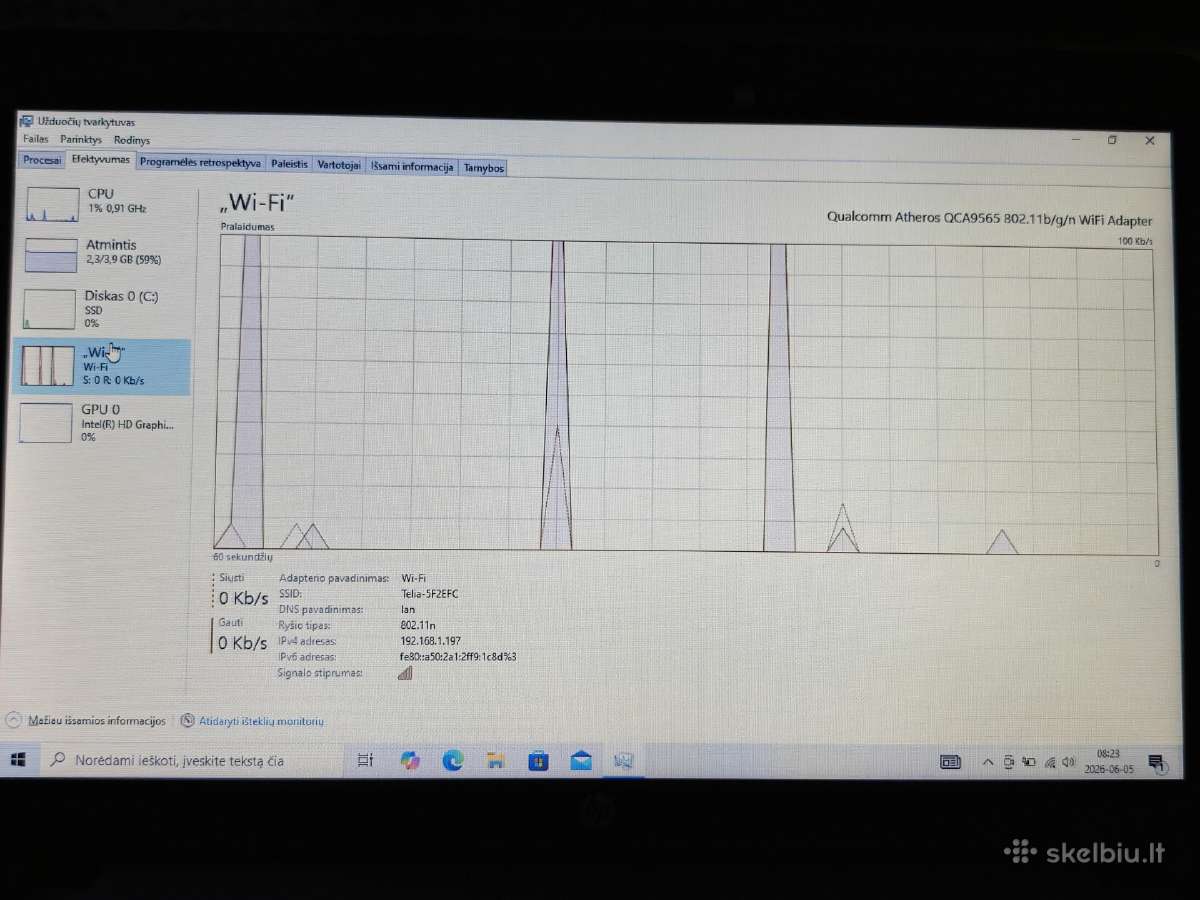Open the notification center icon
1200x900 pixels.
pyautogui.click(x=1157, y=763)
